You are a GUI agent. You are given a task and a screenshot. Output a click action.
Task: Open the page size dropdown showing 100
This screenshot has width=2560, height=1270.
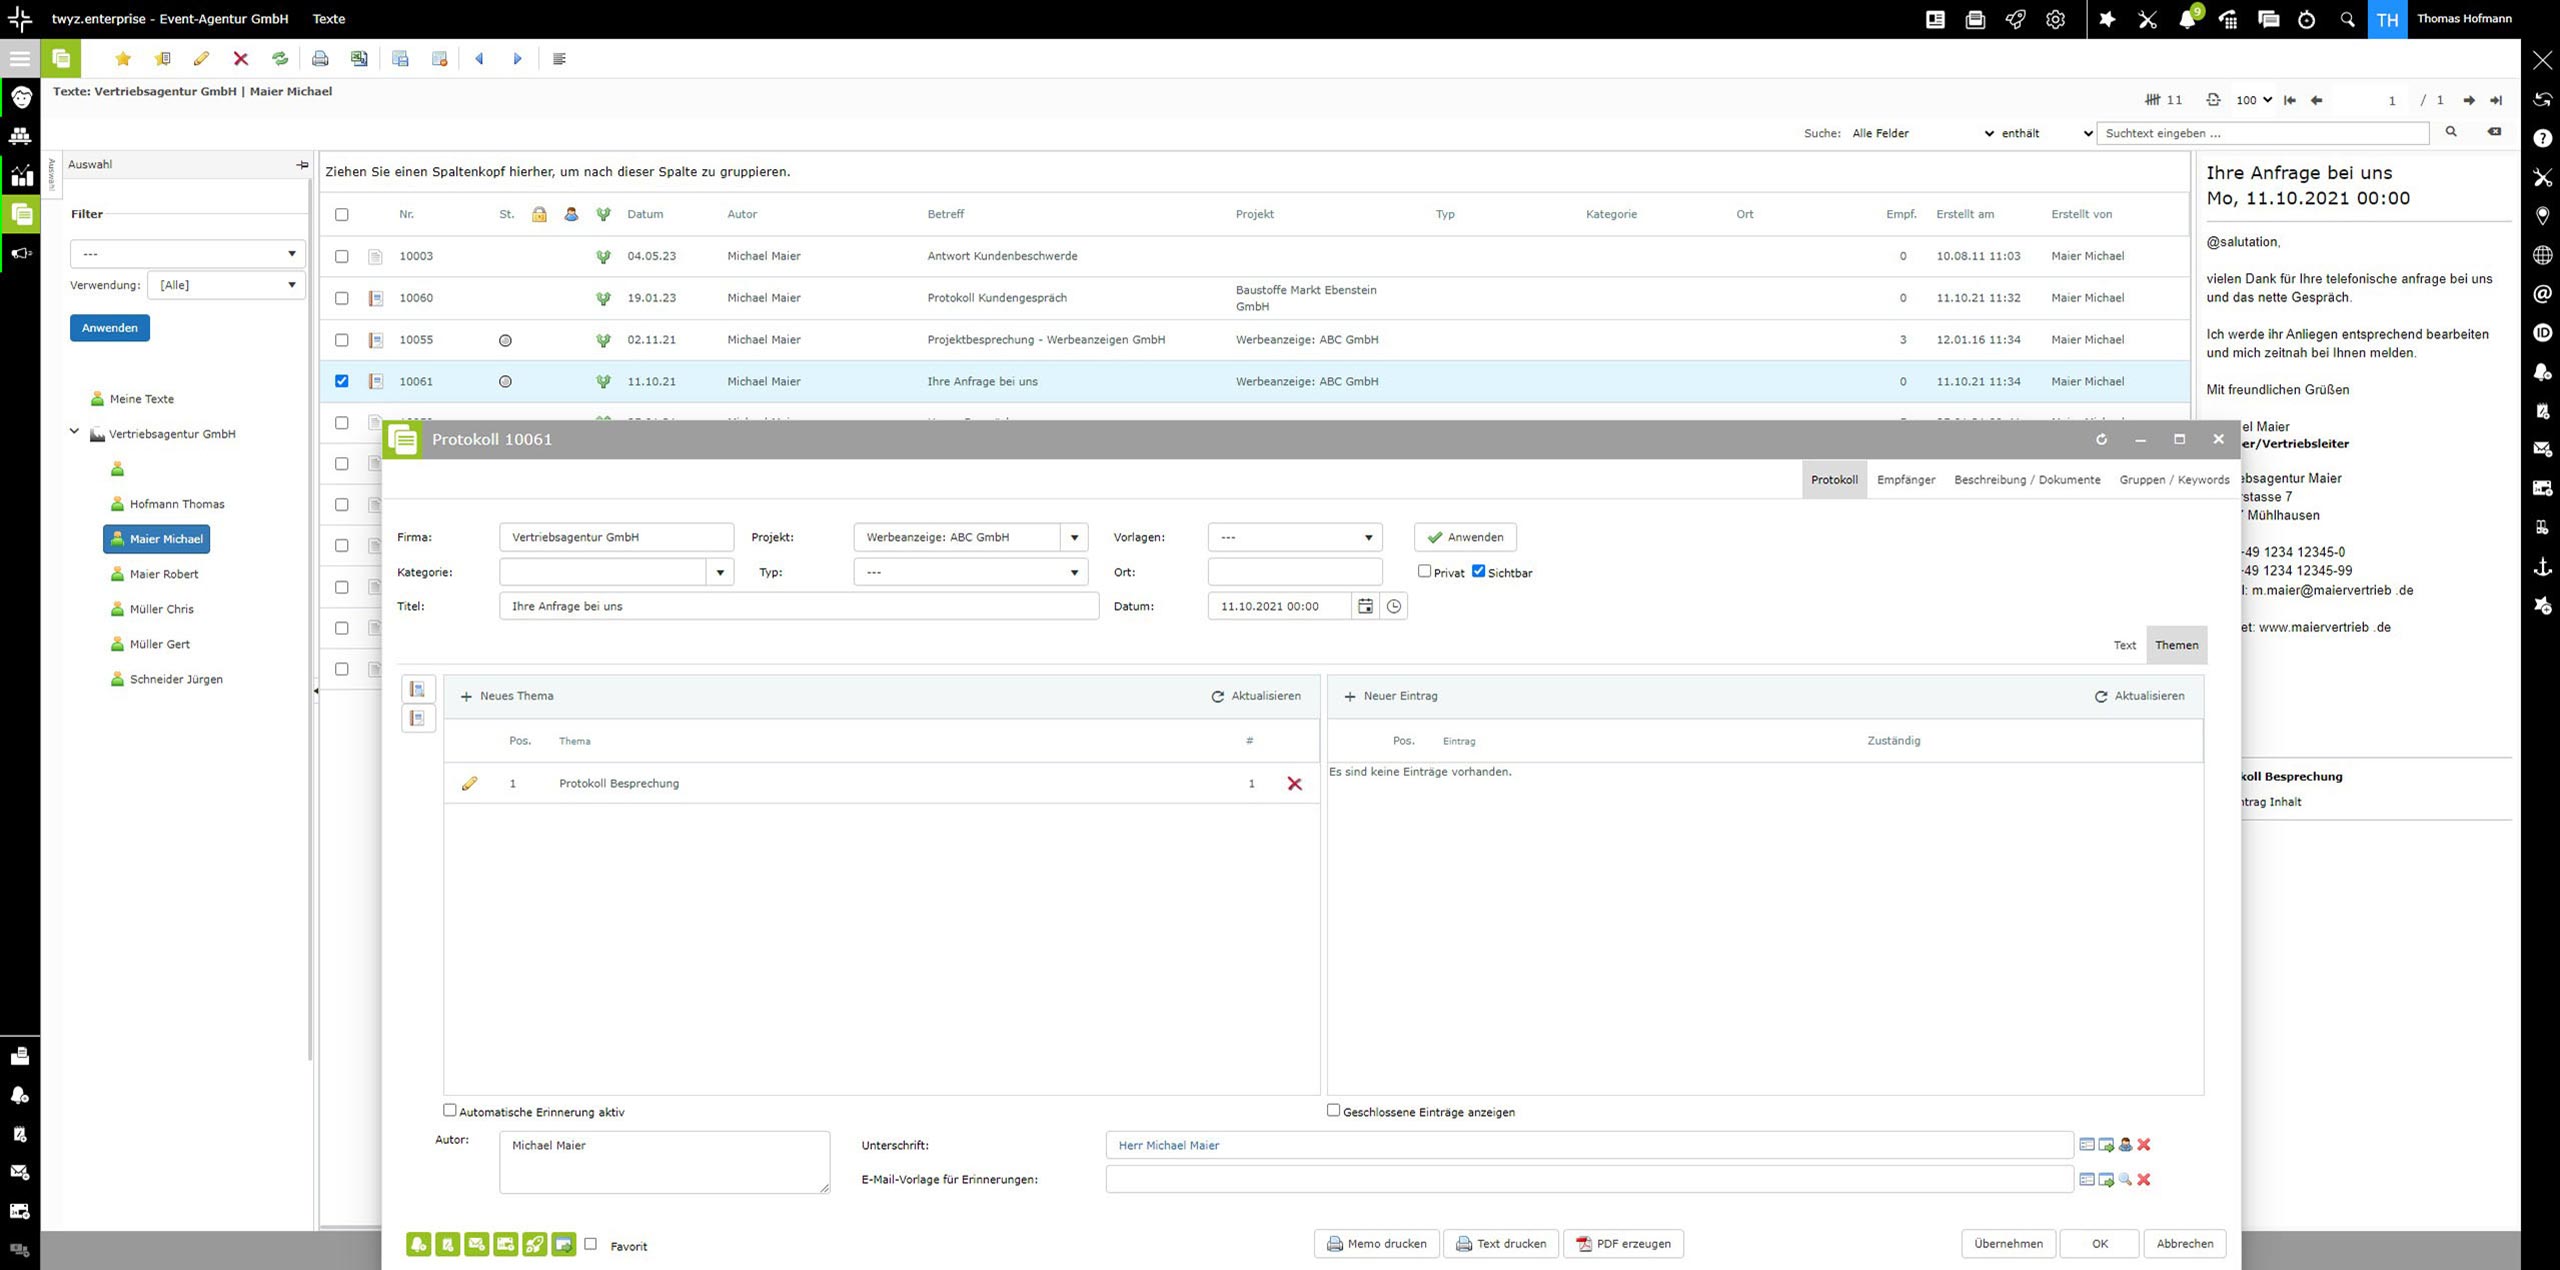coord(2254,100)
